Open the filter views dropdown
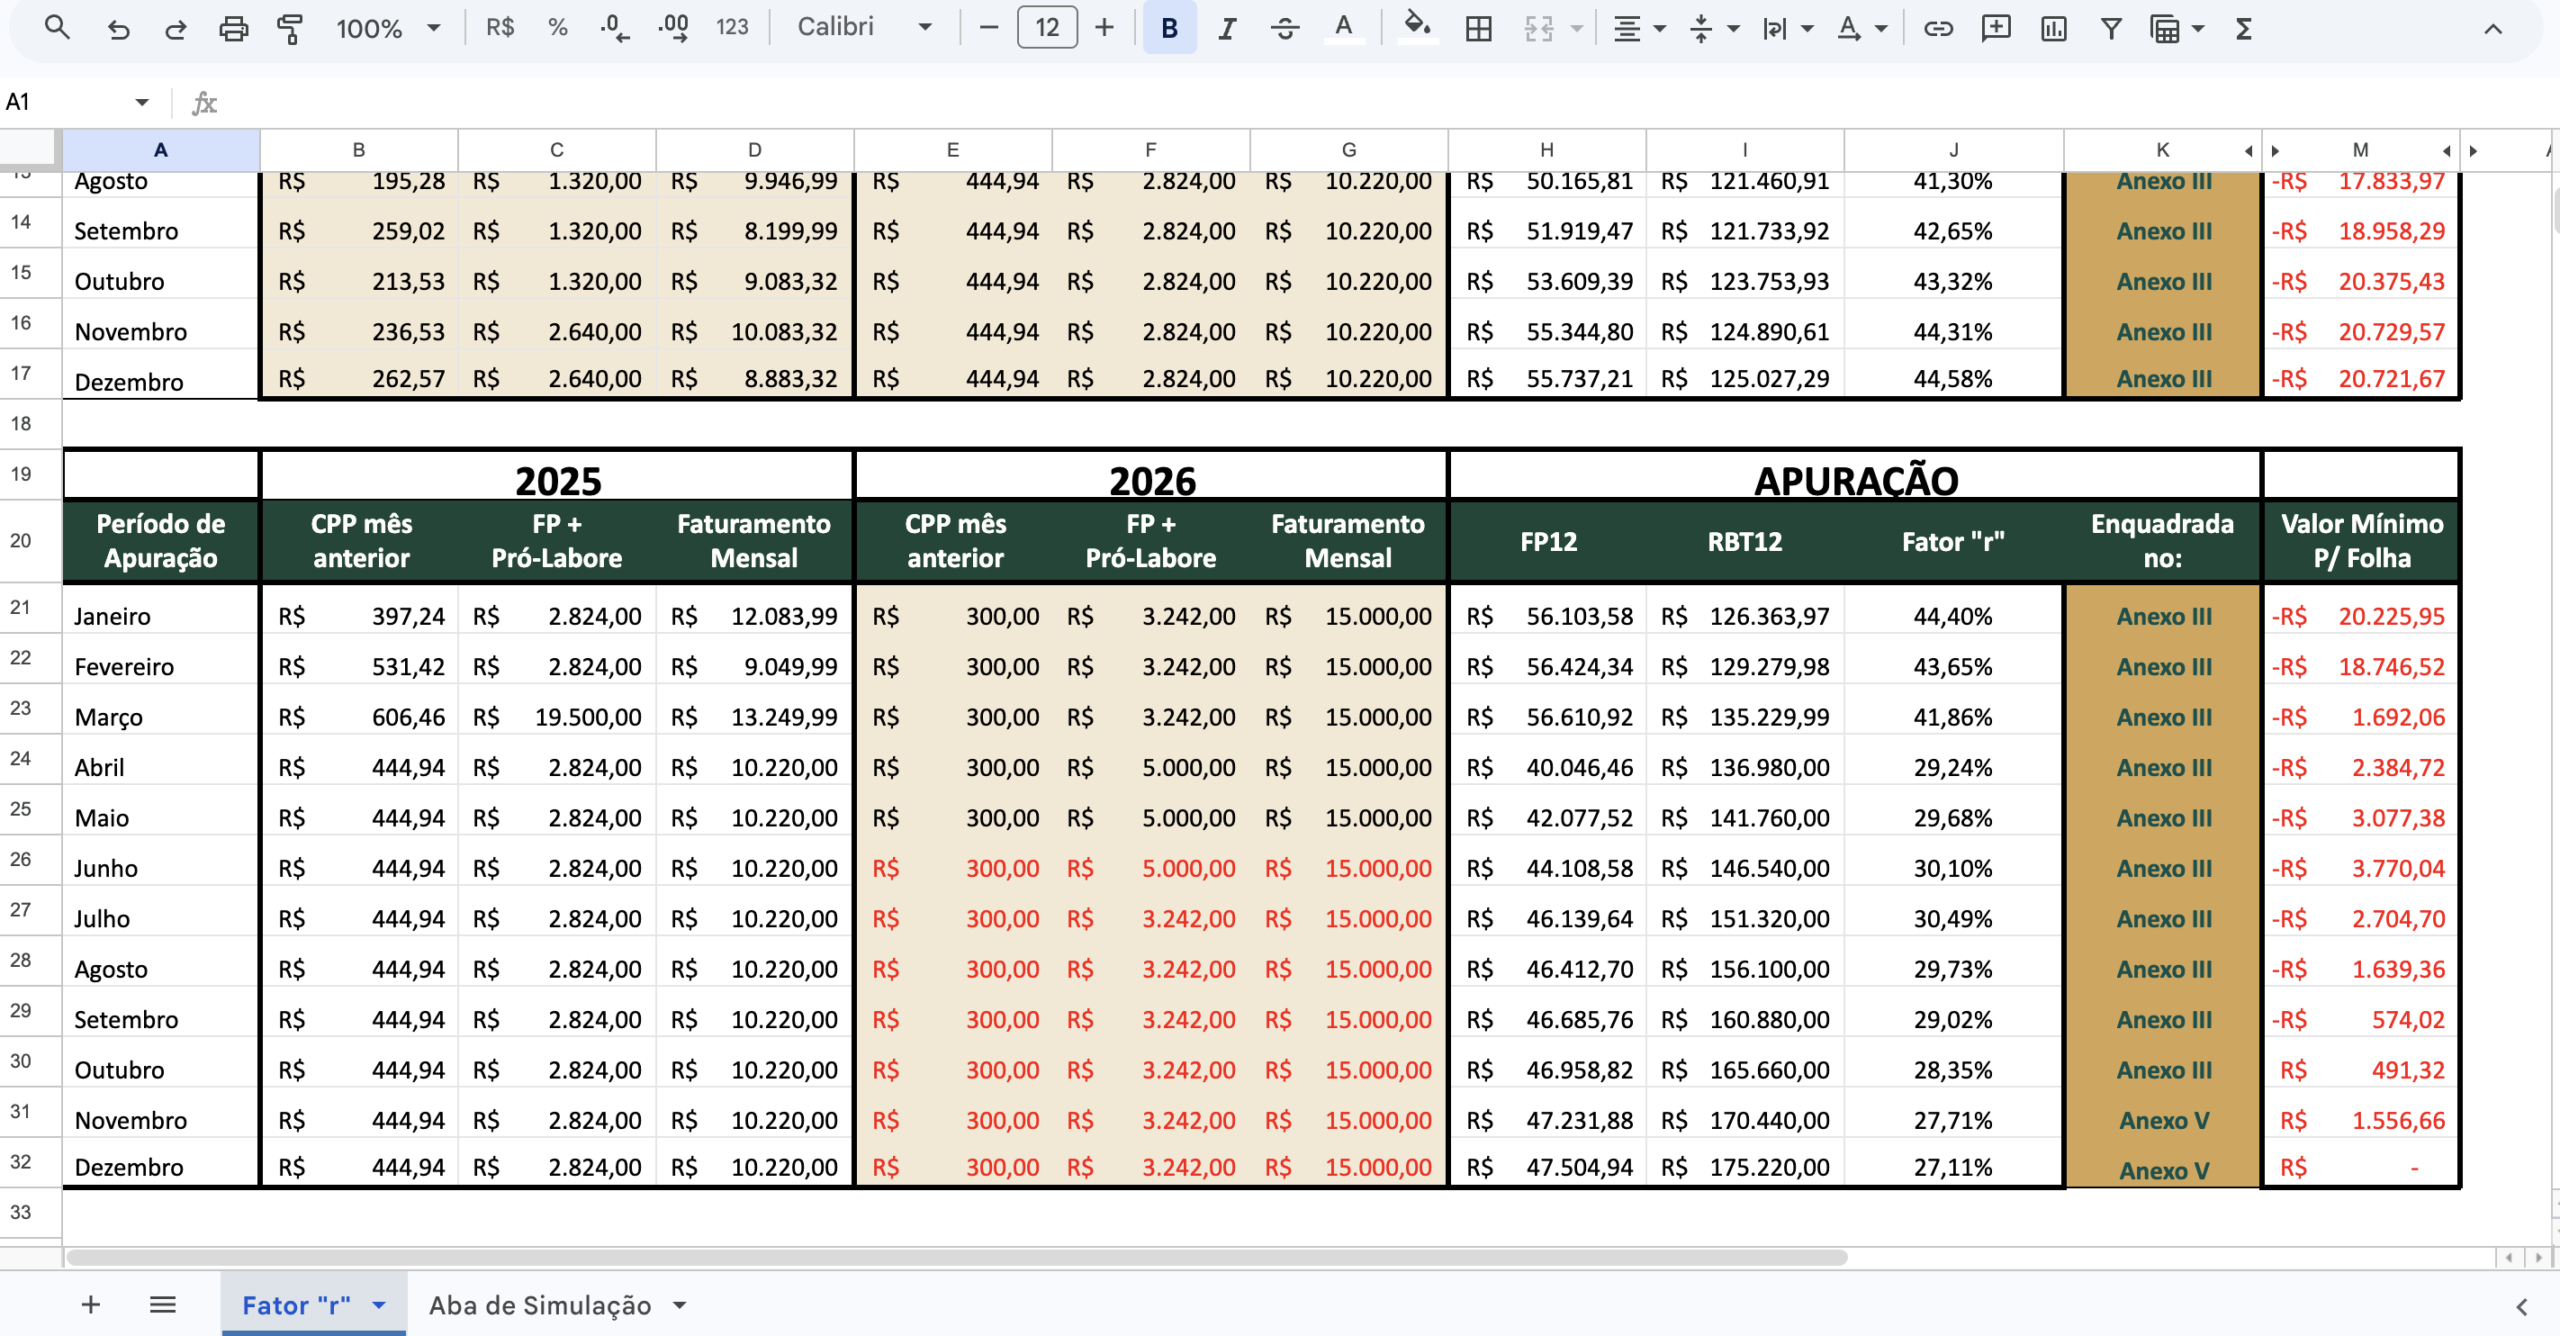Viewport: 2560px width, 1336px height. point(2178,28)
